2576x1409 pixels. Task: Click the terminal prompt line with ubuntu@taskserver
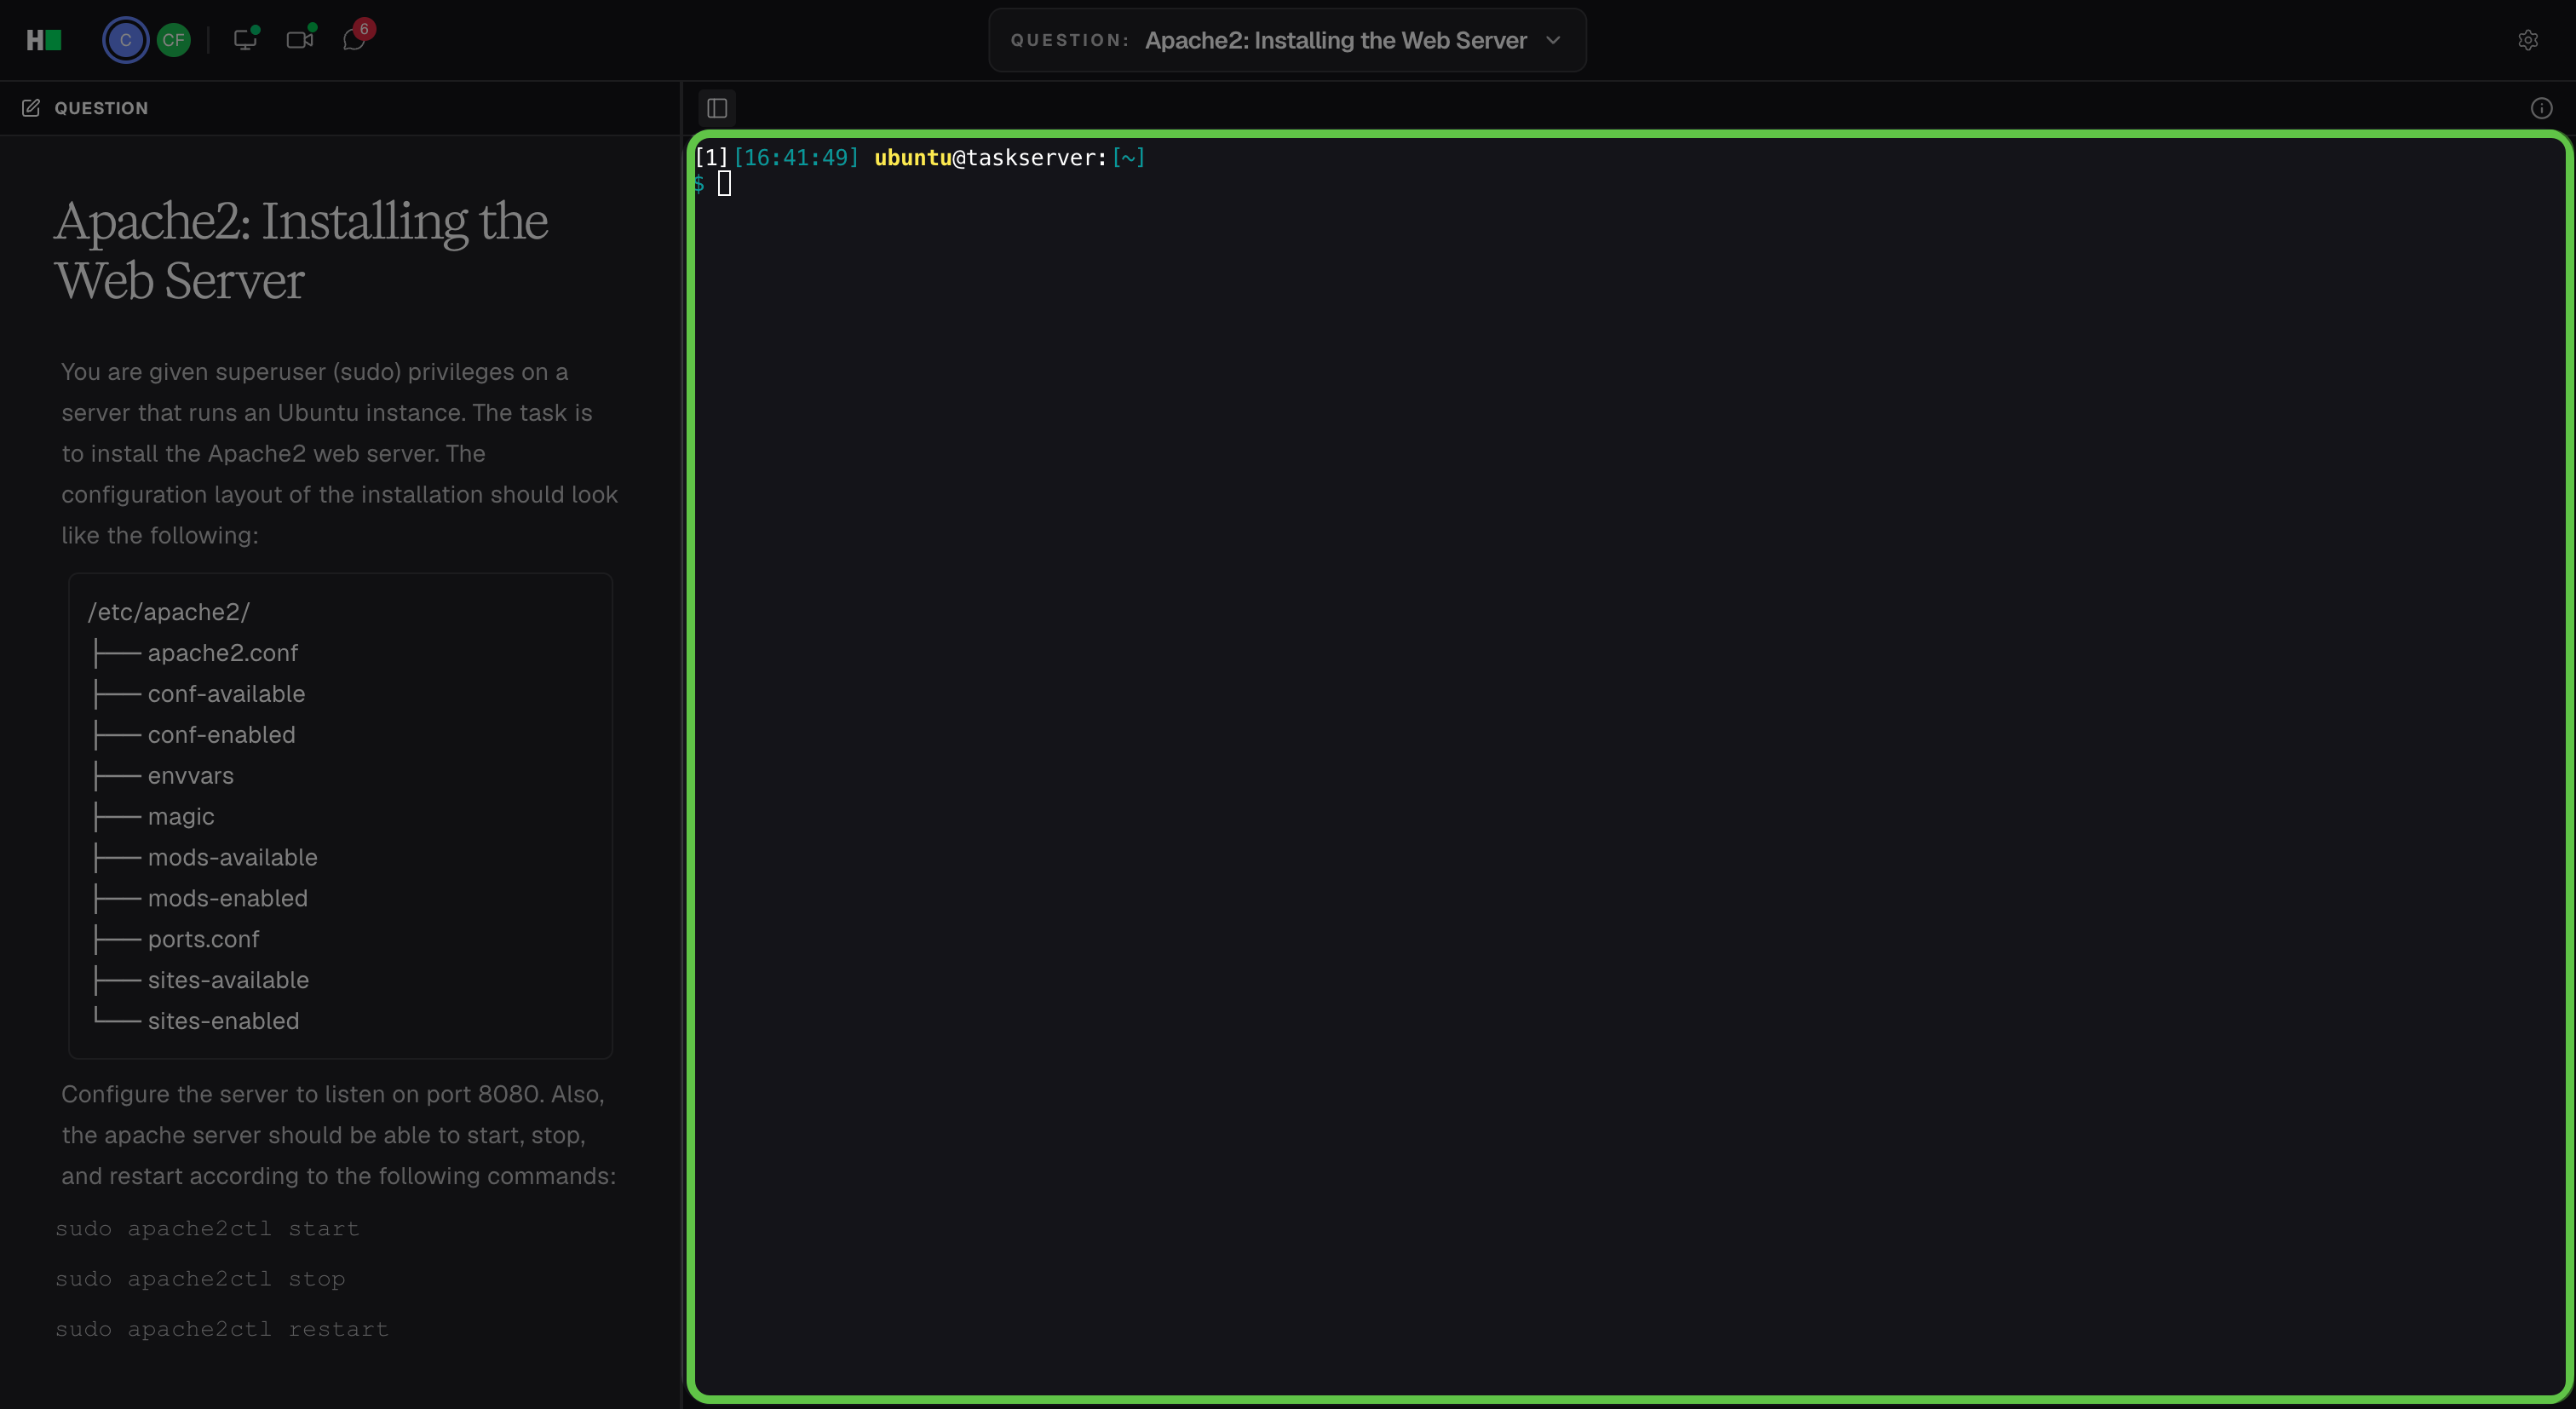[920, 158]
